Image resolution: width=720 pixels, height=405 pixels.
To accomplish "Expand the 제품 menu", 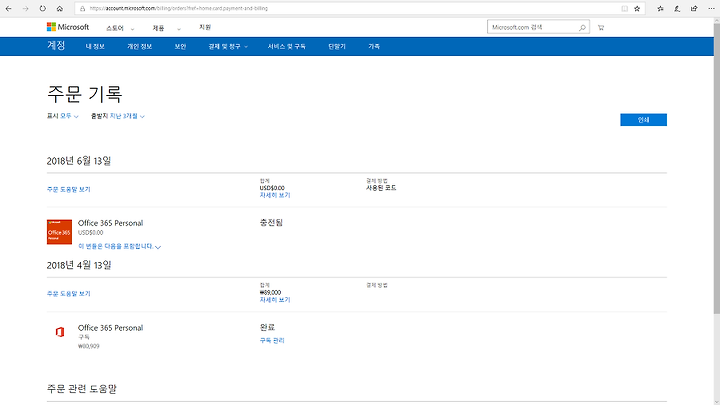I will pos(166,28).
